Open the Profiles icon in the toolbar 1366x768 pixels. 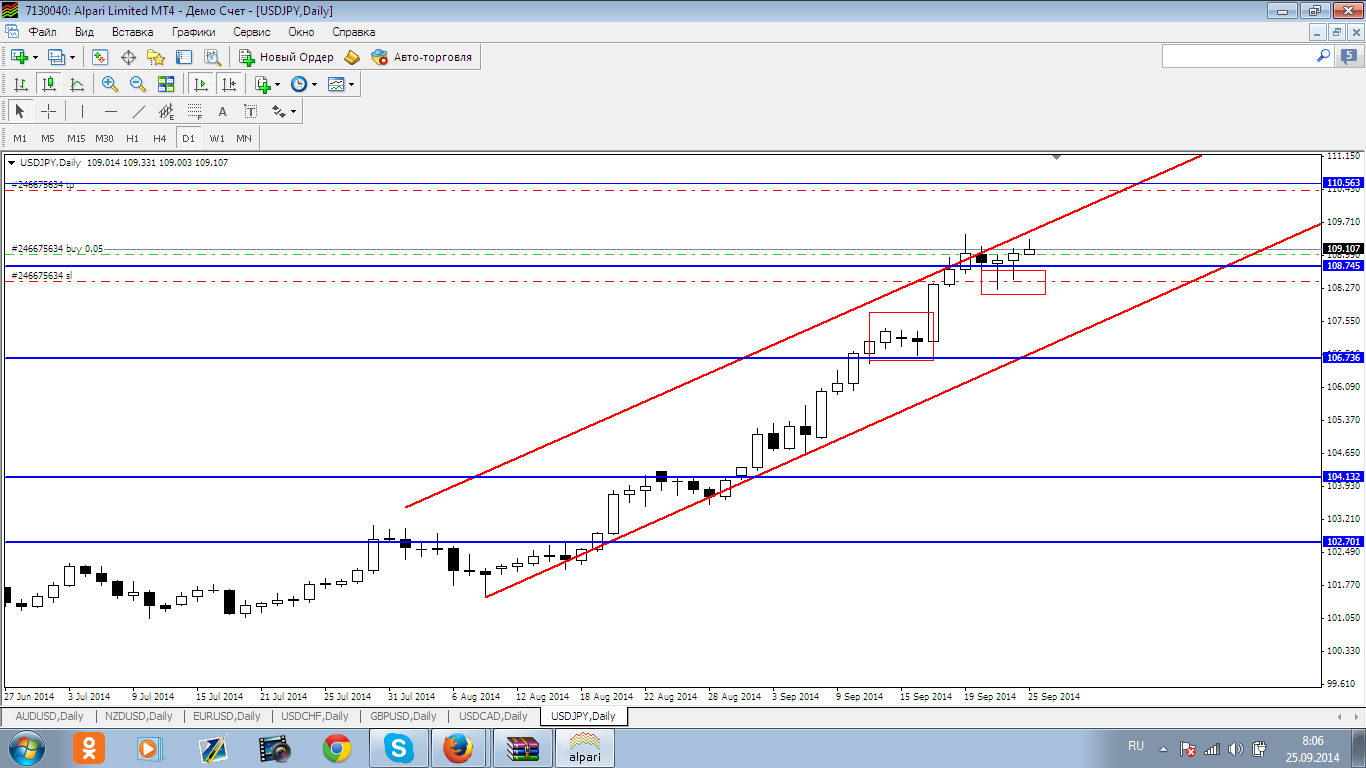[x=56, y=57]
